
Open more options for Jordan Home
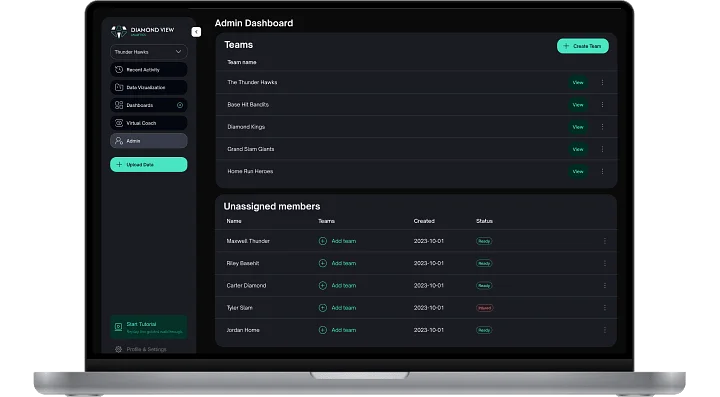click(605, 330)
